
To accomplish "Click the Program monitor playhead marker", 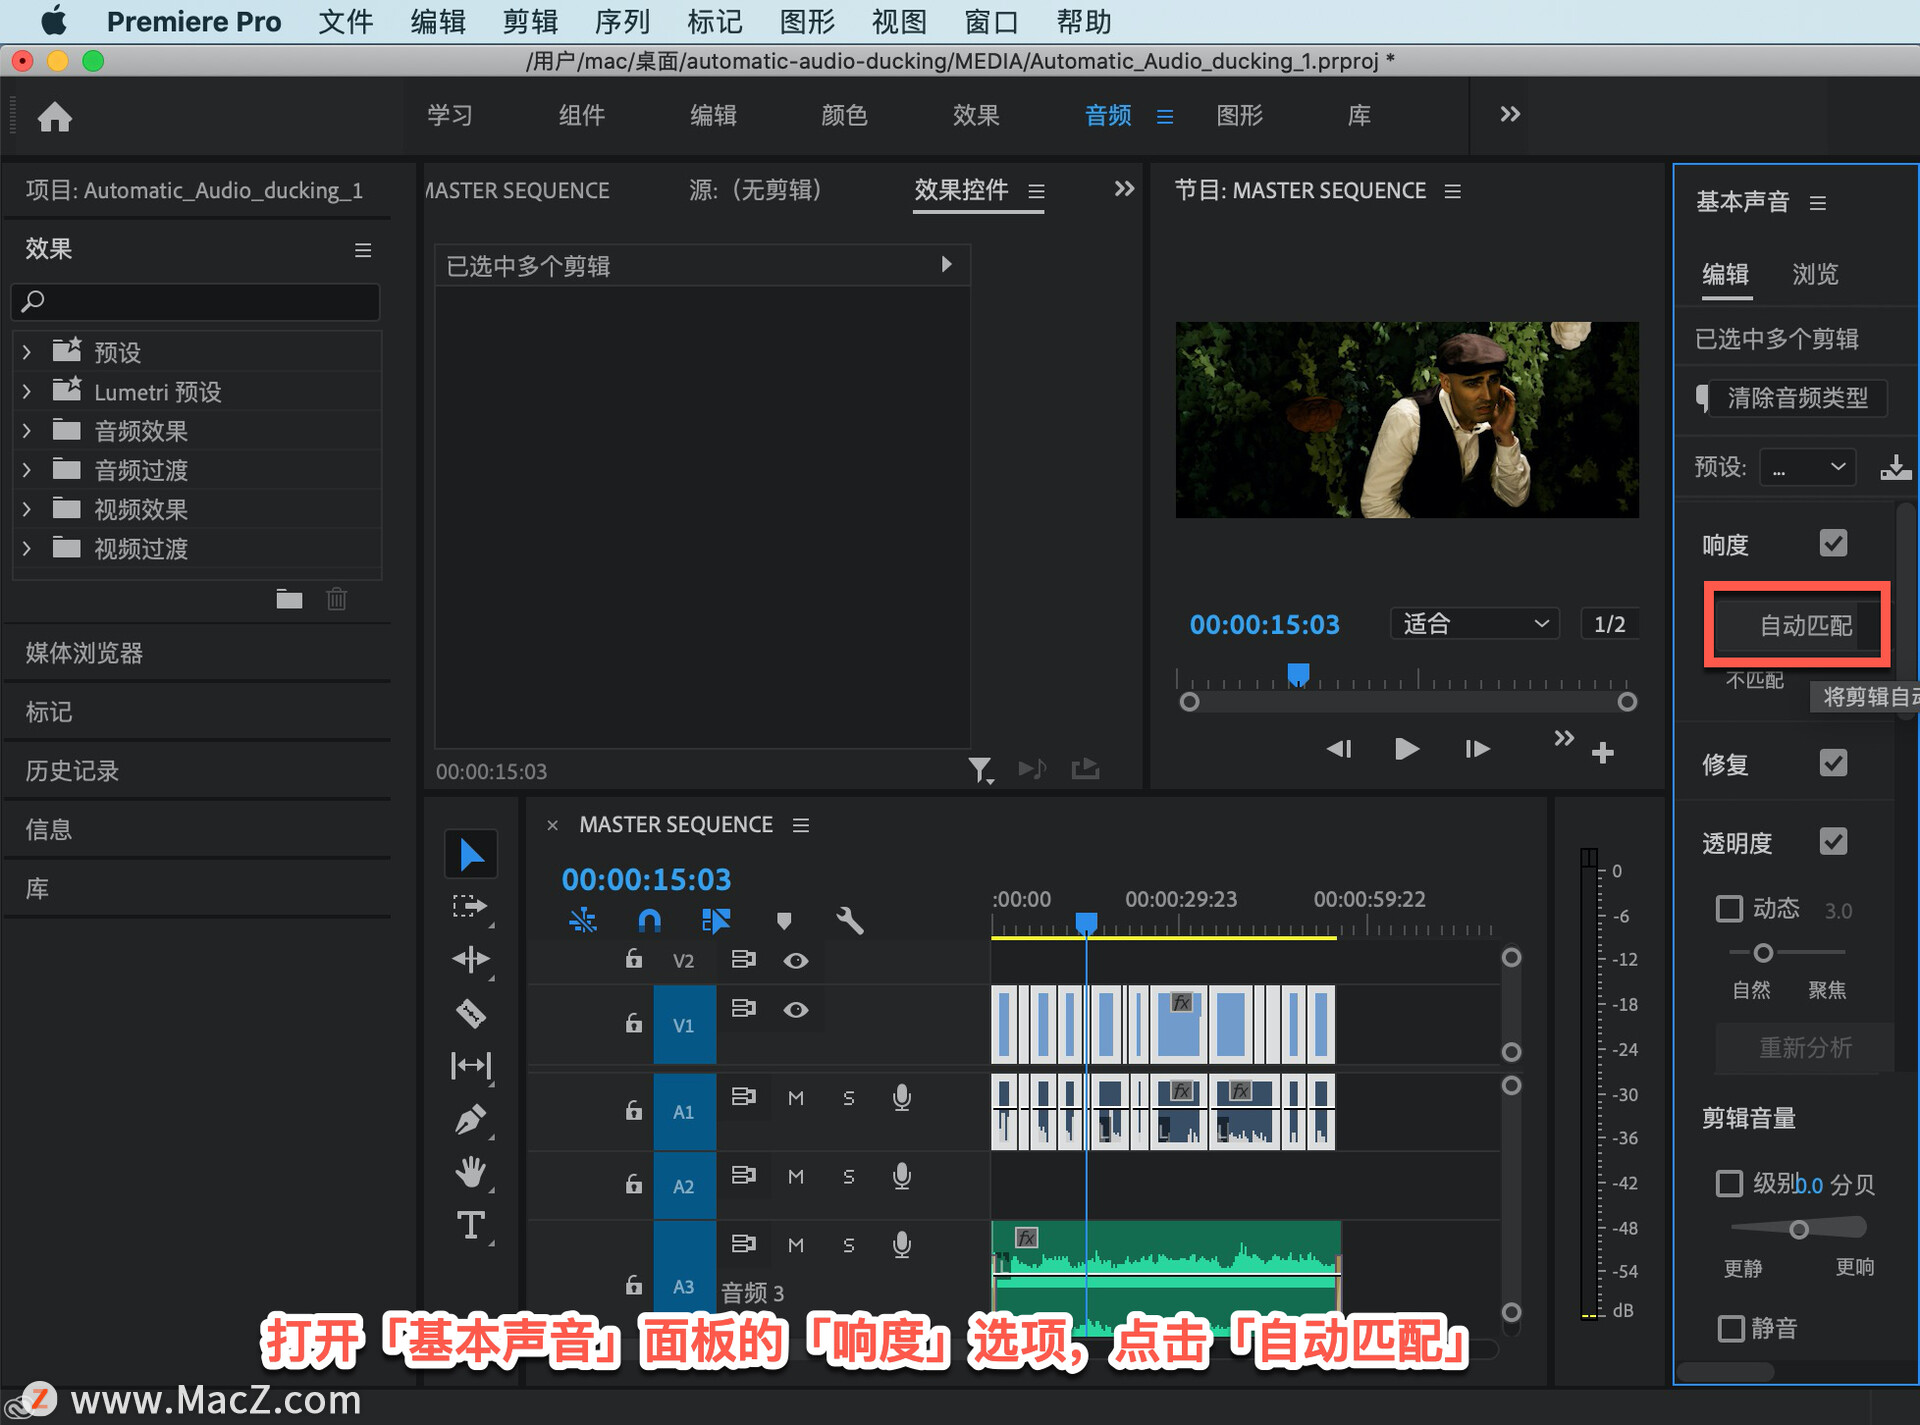I will pyautogui.click(x=1298, y=674).
